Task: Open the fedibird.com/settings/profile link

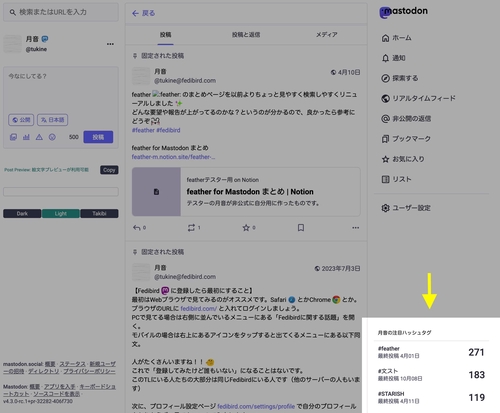Action: tap(256, 406)
